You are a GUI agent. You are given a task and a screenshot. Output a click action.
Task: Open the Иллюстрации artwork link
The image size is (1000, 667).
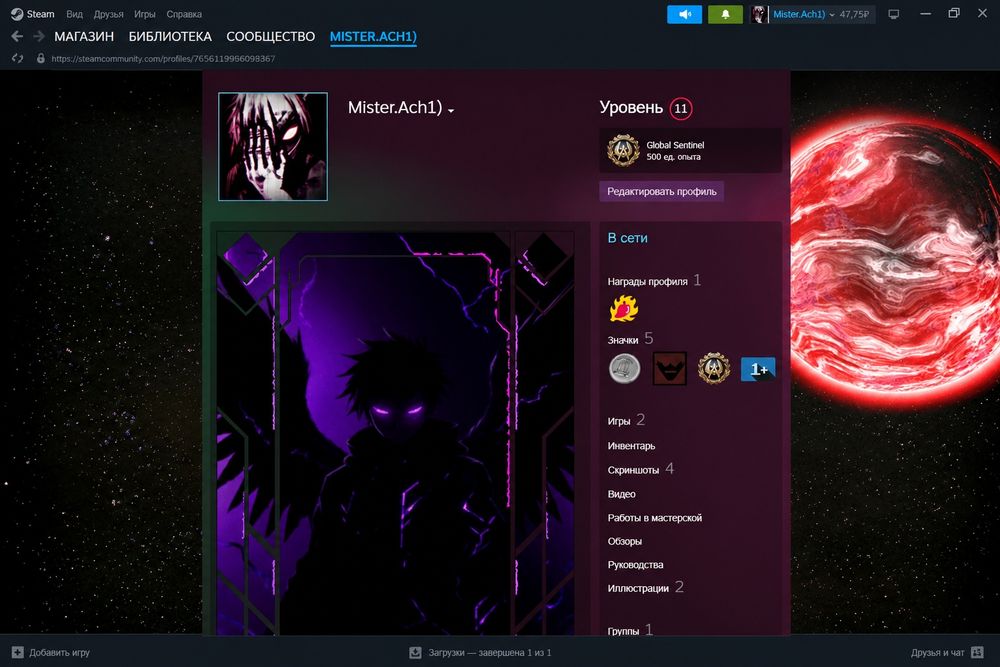coord(638,589)
